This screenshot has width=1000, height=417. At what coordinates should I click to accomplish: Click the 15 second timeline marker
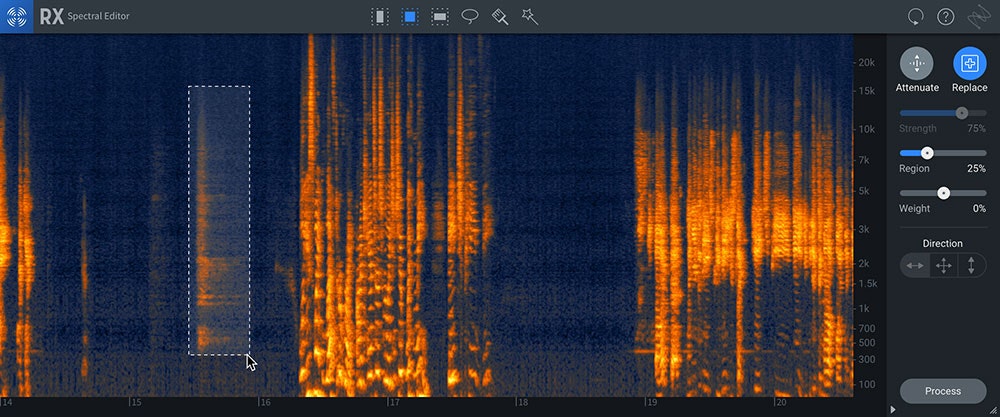(135, 403)
